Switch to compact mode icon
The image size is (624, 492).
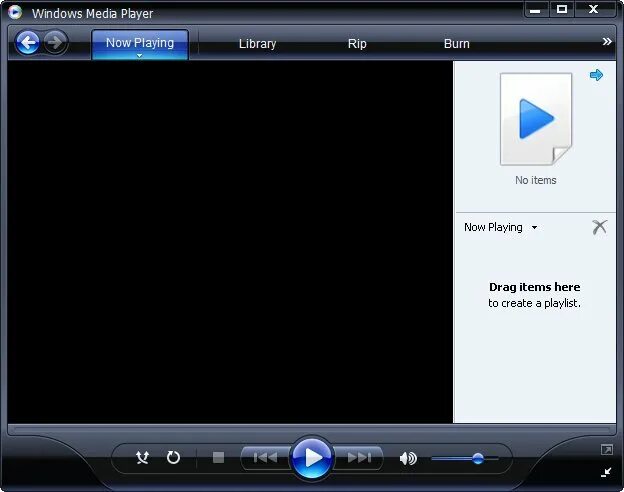click(606, 472)
